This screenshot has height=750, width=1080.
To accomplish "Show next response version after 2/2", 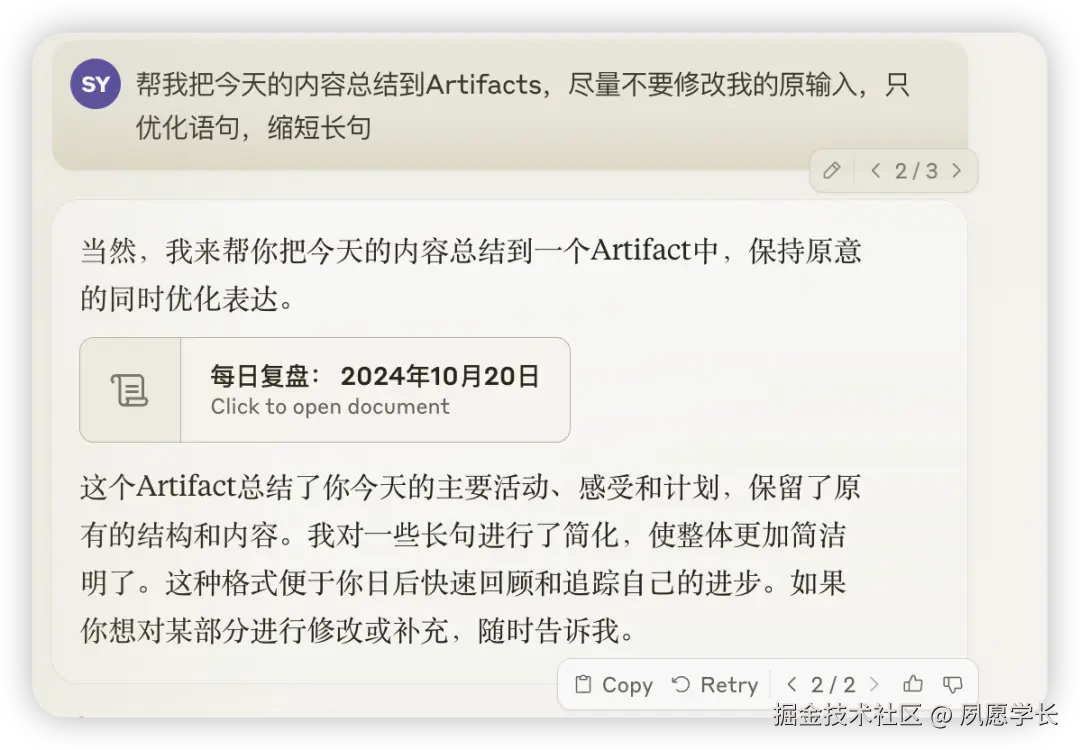I will pyautogui.click(x=874, y=684).
